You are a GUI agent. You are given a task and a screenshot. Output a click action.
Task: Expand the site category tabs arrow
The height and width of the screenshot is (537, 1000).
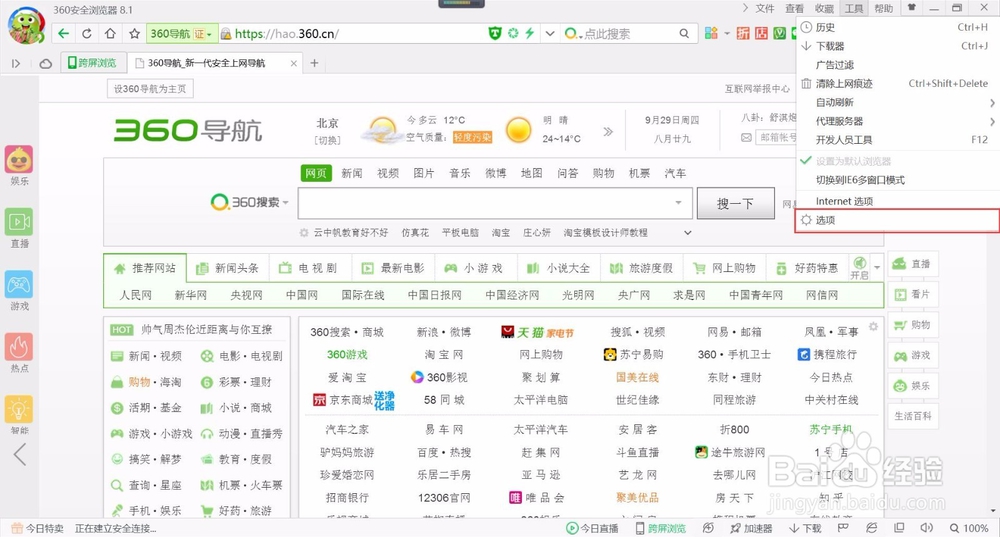click(x=877, y=268)
